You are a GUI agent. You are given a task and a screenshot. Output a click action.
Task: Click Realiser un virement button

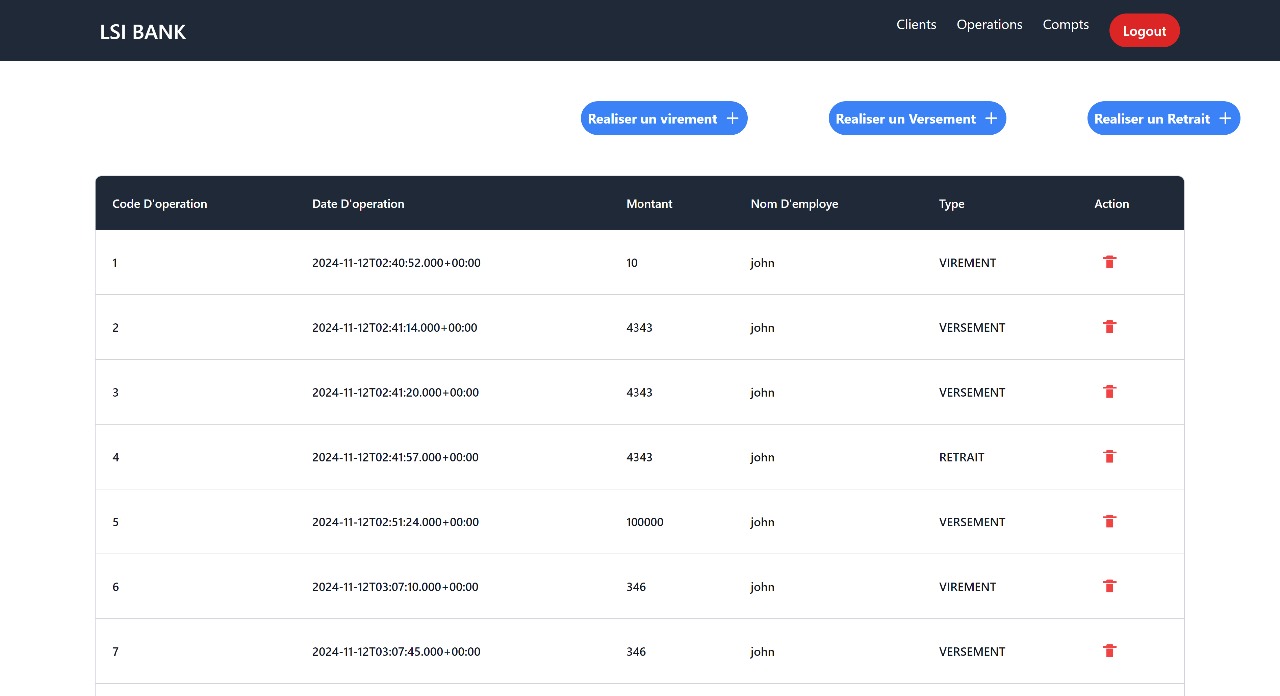pyautogui.click(x=664, y=118)
